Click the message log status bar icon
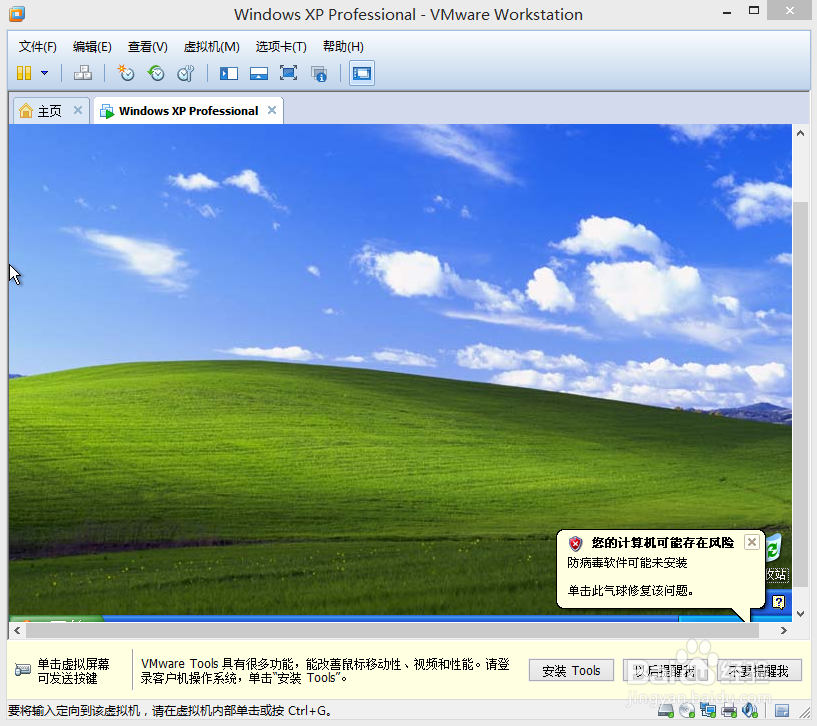Image resolution: width=817 pixels, height=726 pixels. coord(782,710)
